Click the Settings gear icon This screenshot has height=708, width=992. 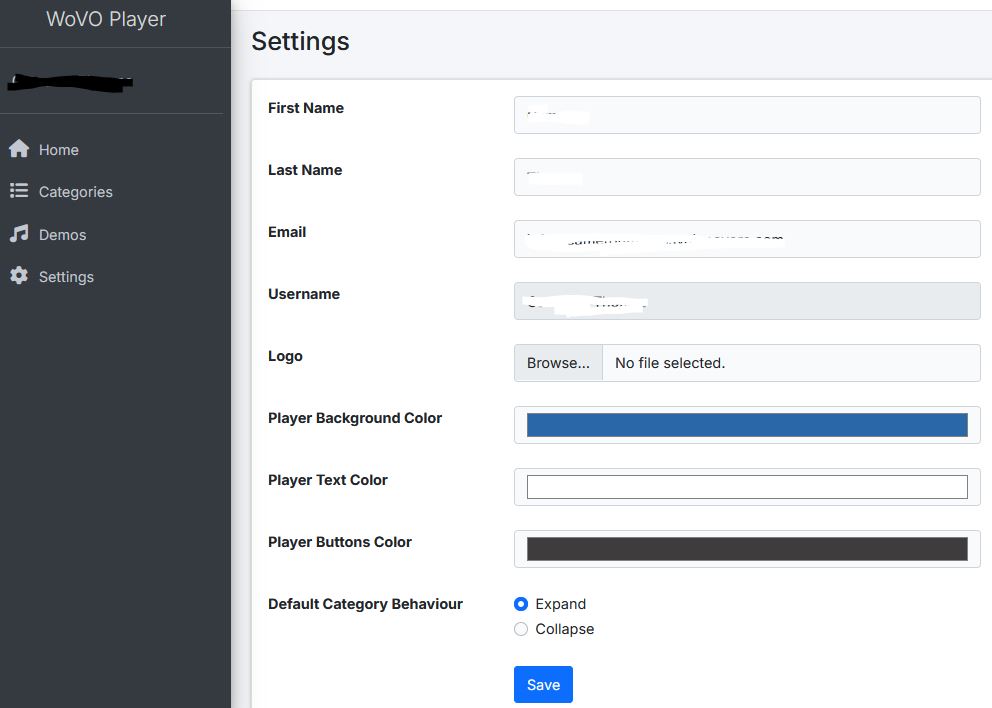click(x=18, y=276)
